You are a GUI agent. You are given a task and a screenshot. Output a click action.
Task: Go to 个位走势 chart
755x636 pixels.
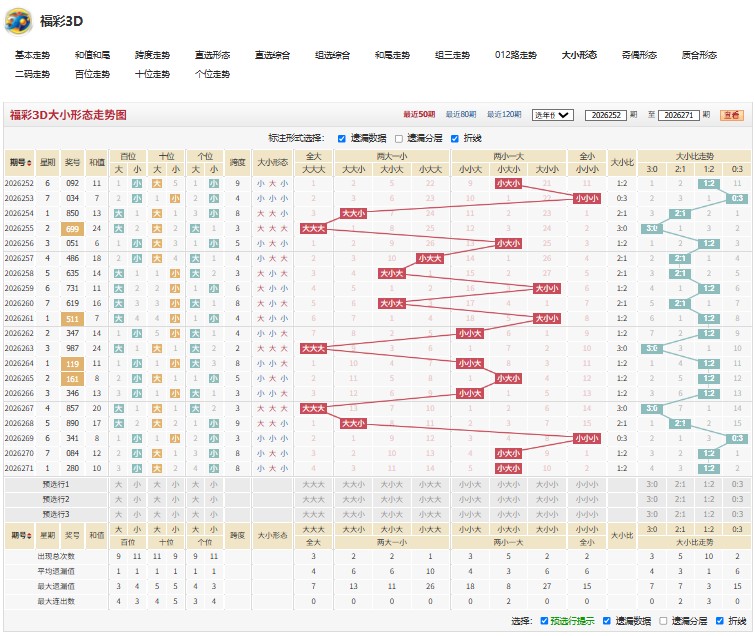coord(212,74)
